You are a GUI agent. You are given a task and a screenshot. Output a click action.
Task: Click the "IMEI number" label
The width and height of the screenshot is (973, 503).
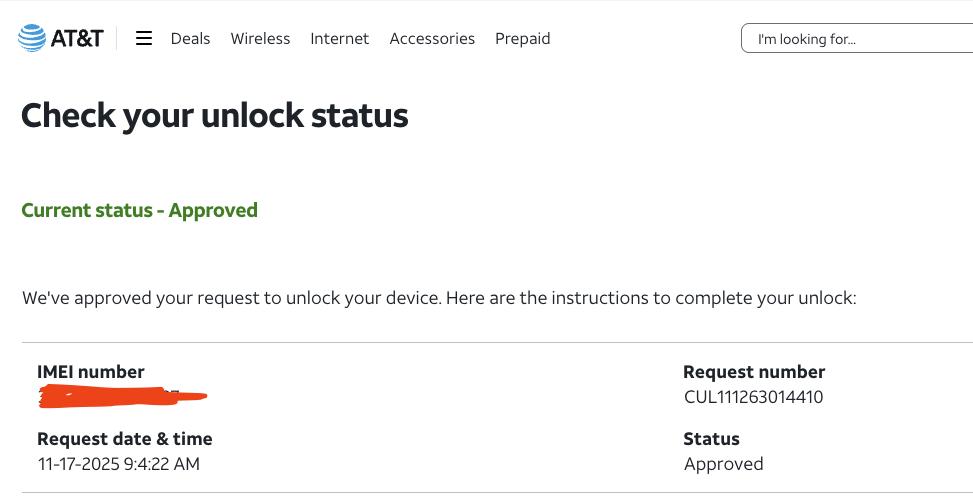[x=91, y=372]
